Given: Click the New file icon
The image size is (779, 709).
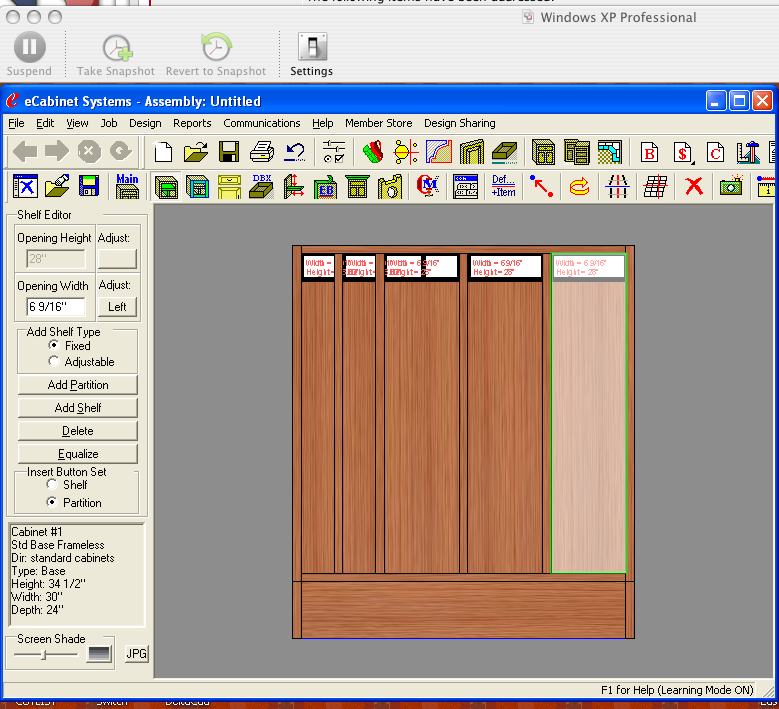Looking at the screenshot, I should coord(163,152).
